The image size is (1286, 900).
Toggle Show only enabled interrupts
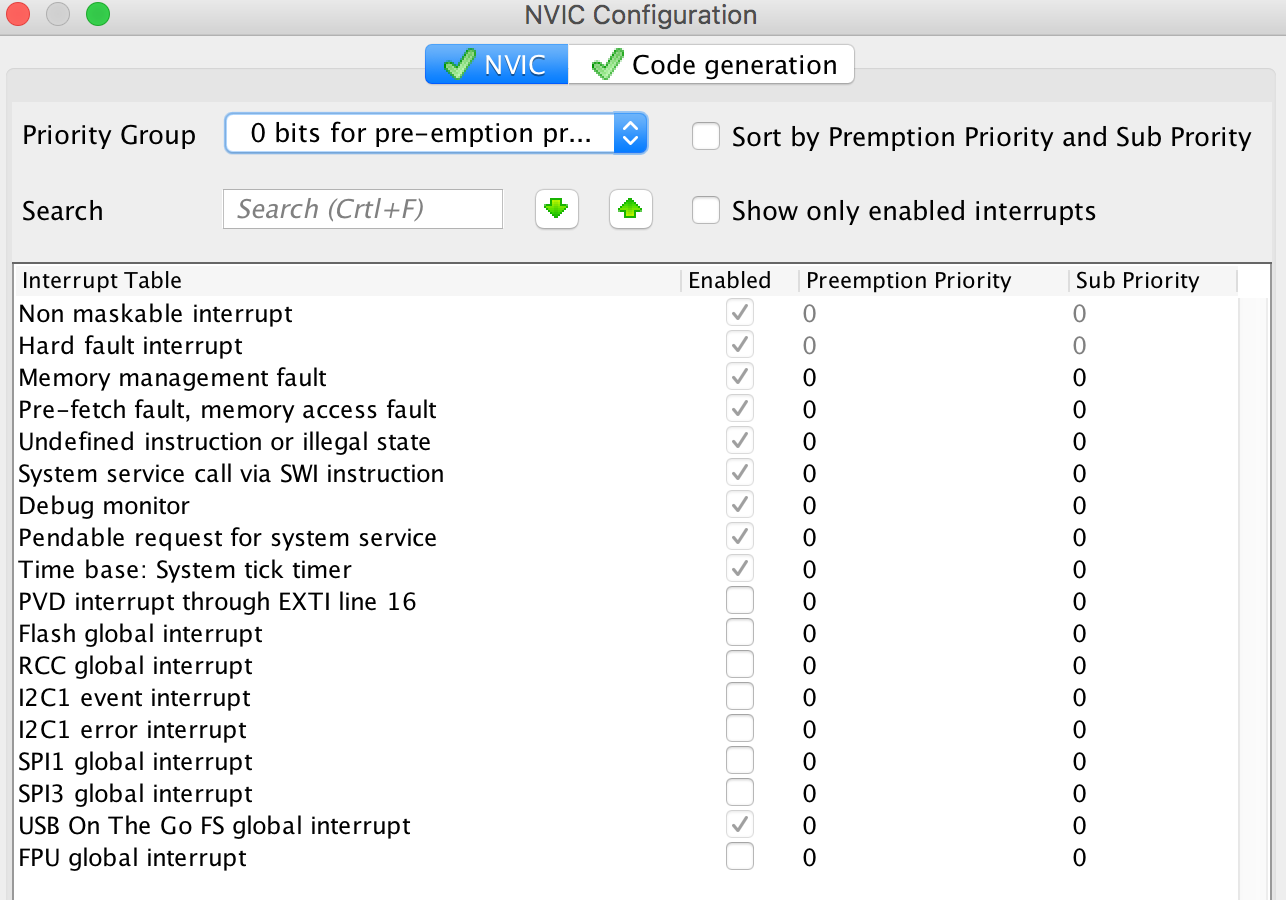(x=707, y=210)
